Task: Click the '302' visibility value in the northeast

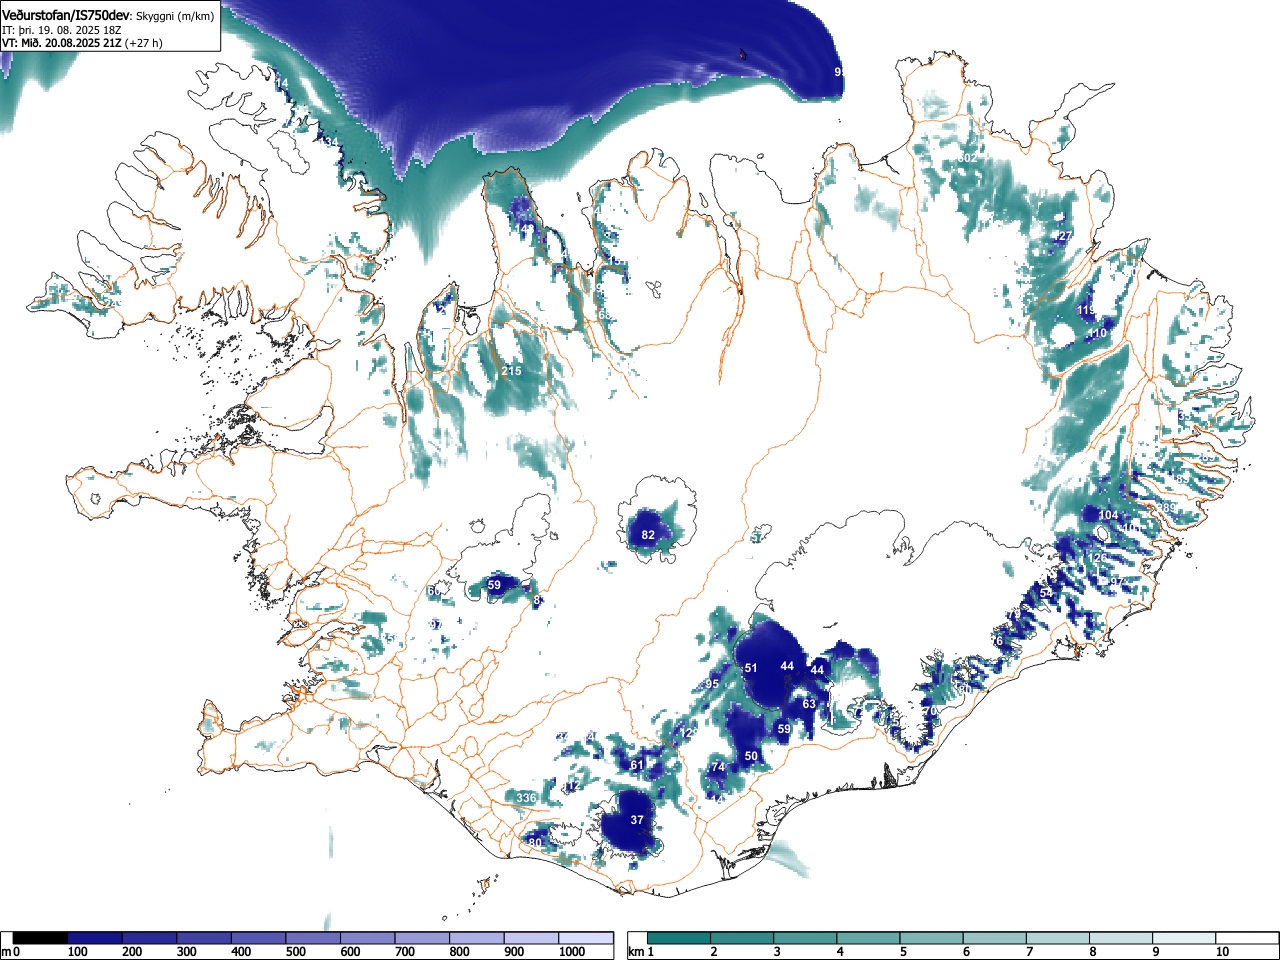Action: 967,158
